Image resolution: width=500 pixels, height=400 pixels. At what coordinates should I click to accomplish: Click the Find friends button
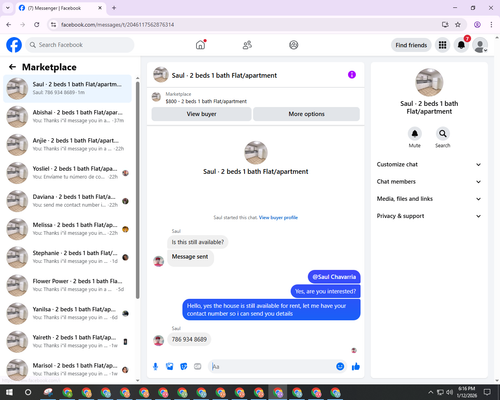[411, 45]
